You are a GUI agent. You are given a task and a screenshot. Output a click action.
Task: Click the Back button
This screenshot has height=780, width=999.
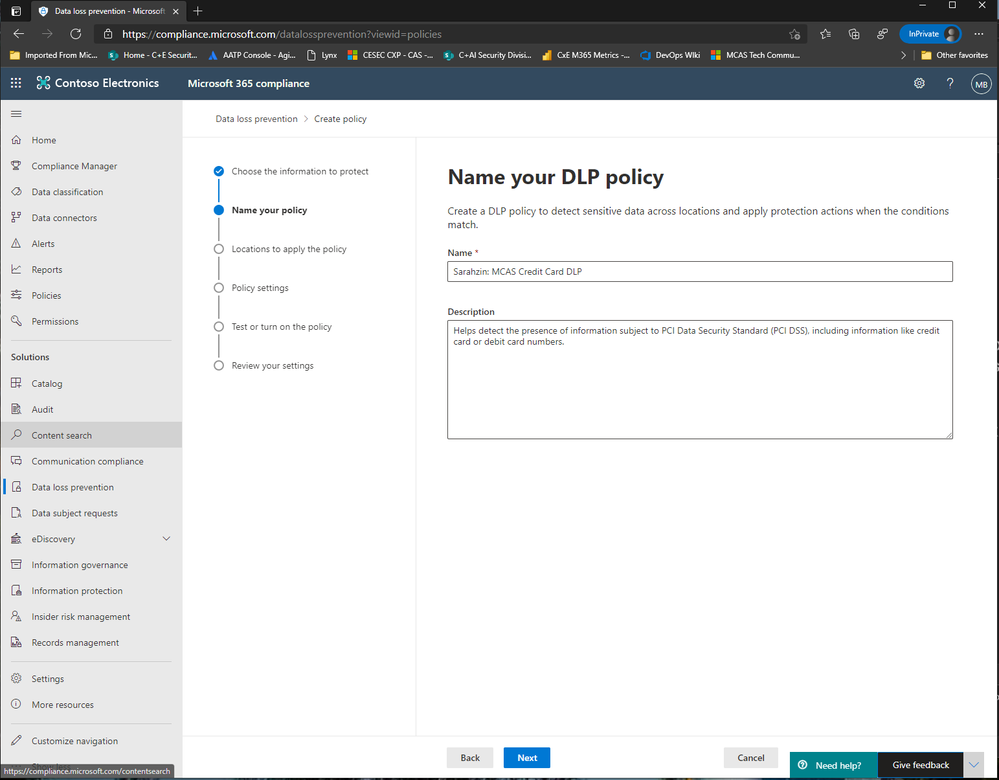pyautogui.click(x=470, y=758)
